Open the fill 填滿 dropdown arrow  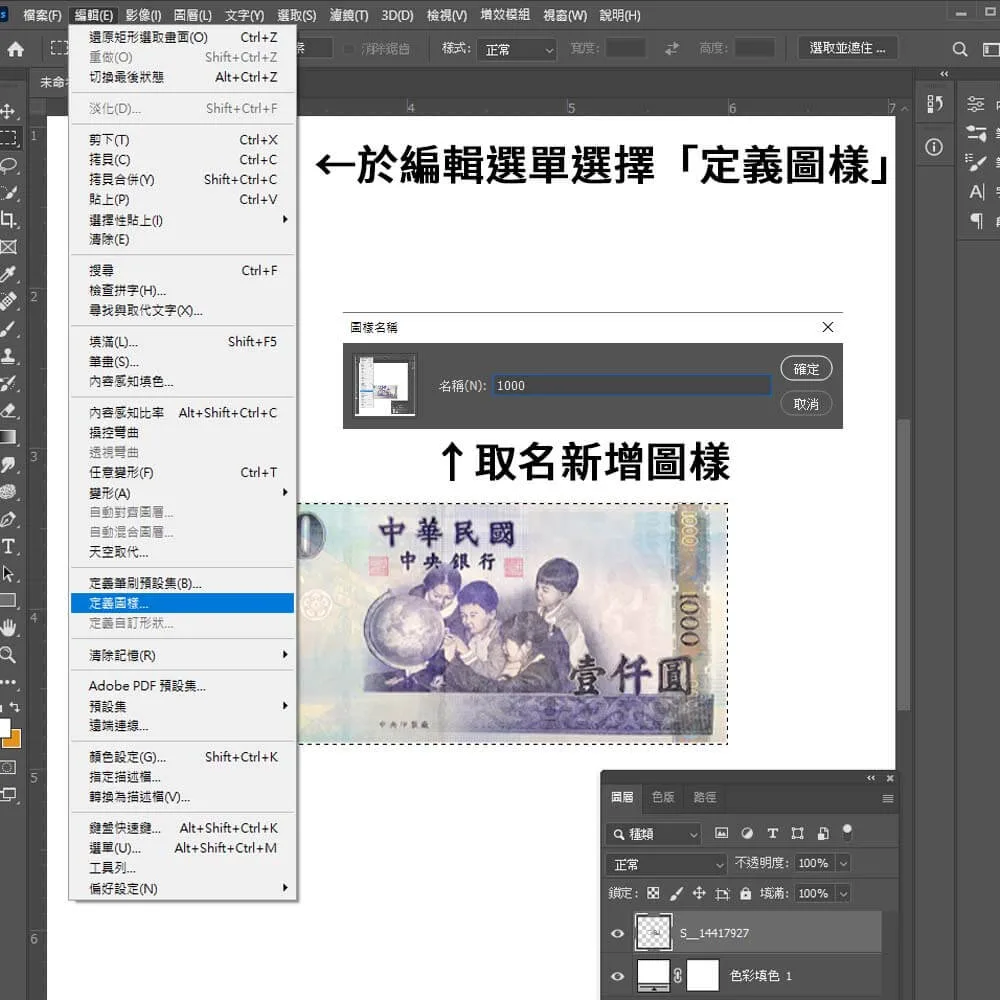click(843, 893)
